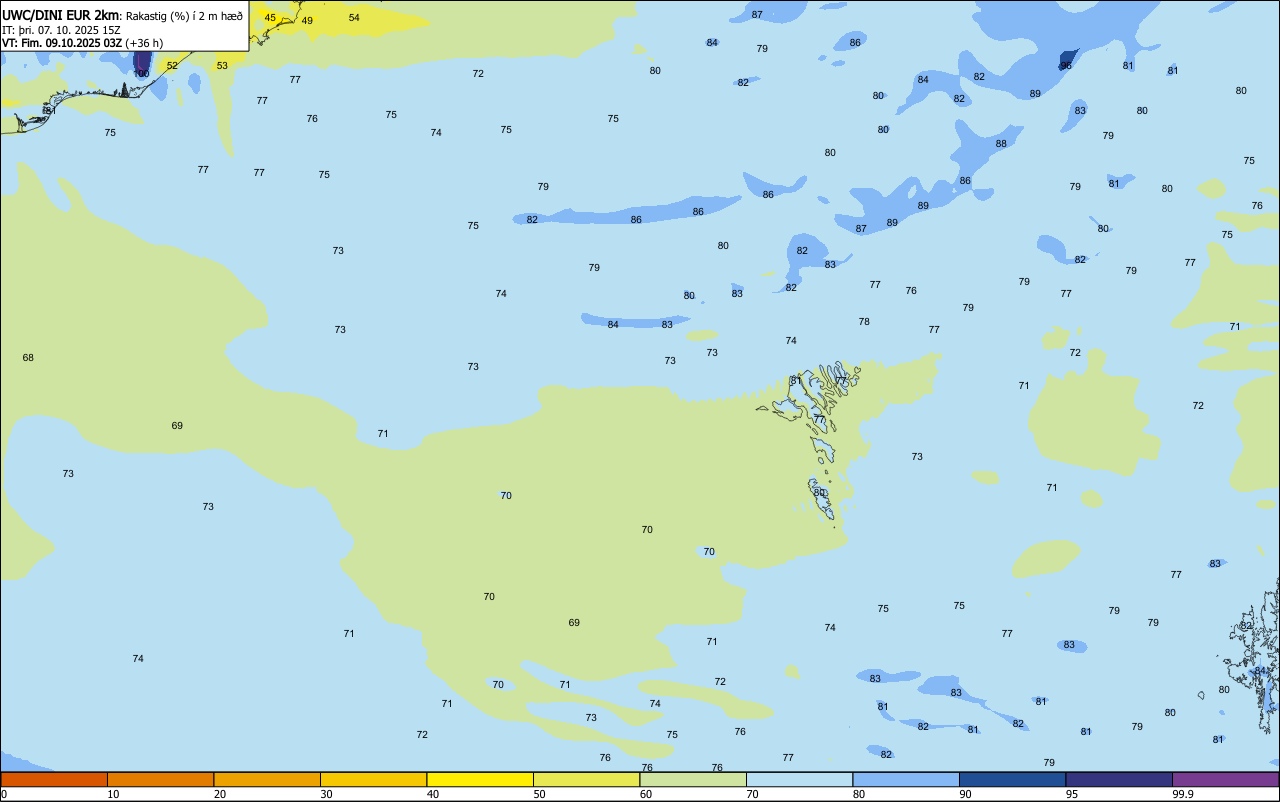Viewport: 1280px width, 802px height.
Task: Click the humidity value '78' on the map
Action: [864, 322]
